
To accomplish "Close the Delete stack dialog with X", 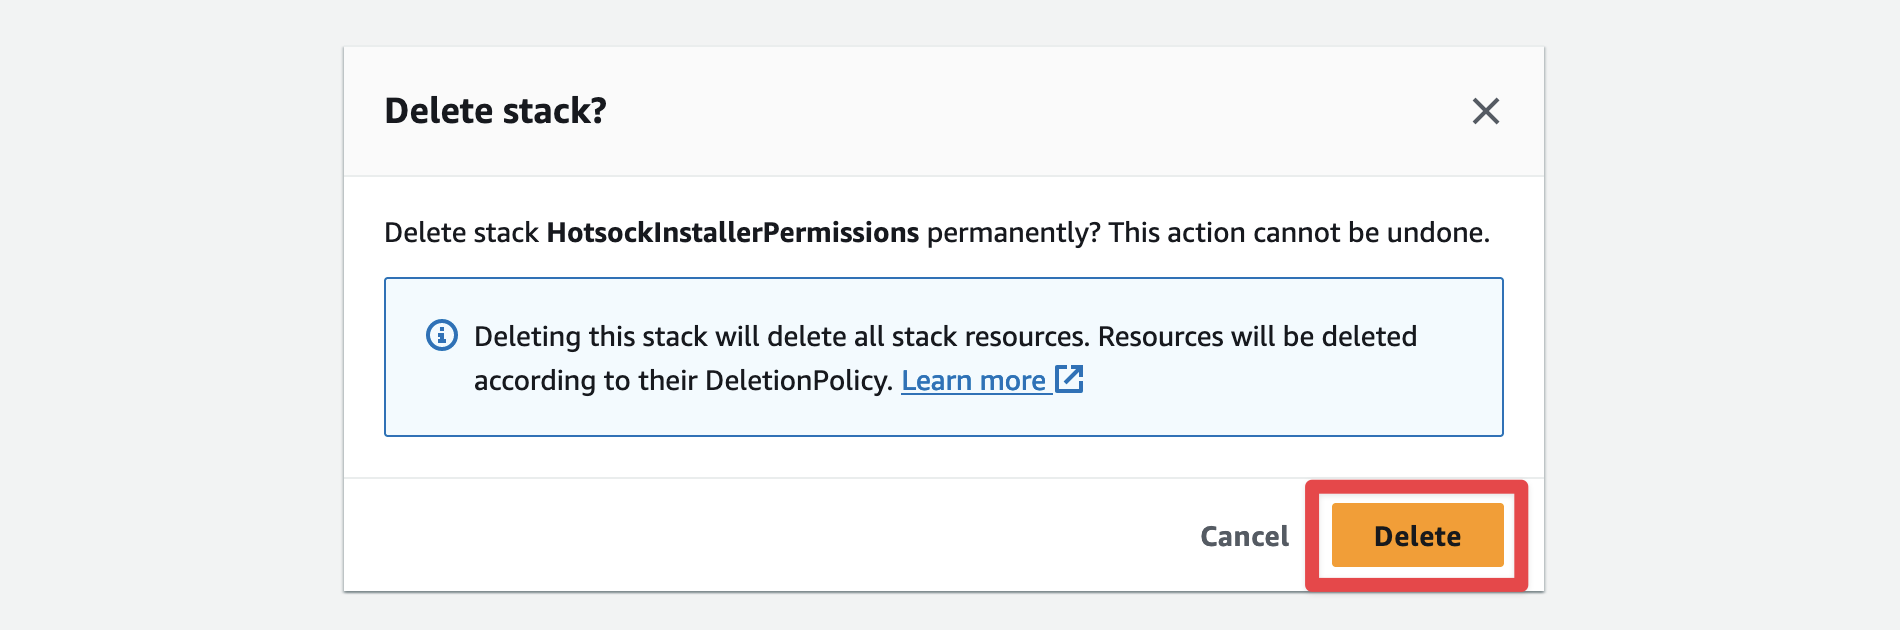I will [1485, 111].
